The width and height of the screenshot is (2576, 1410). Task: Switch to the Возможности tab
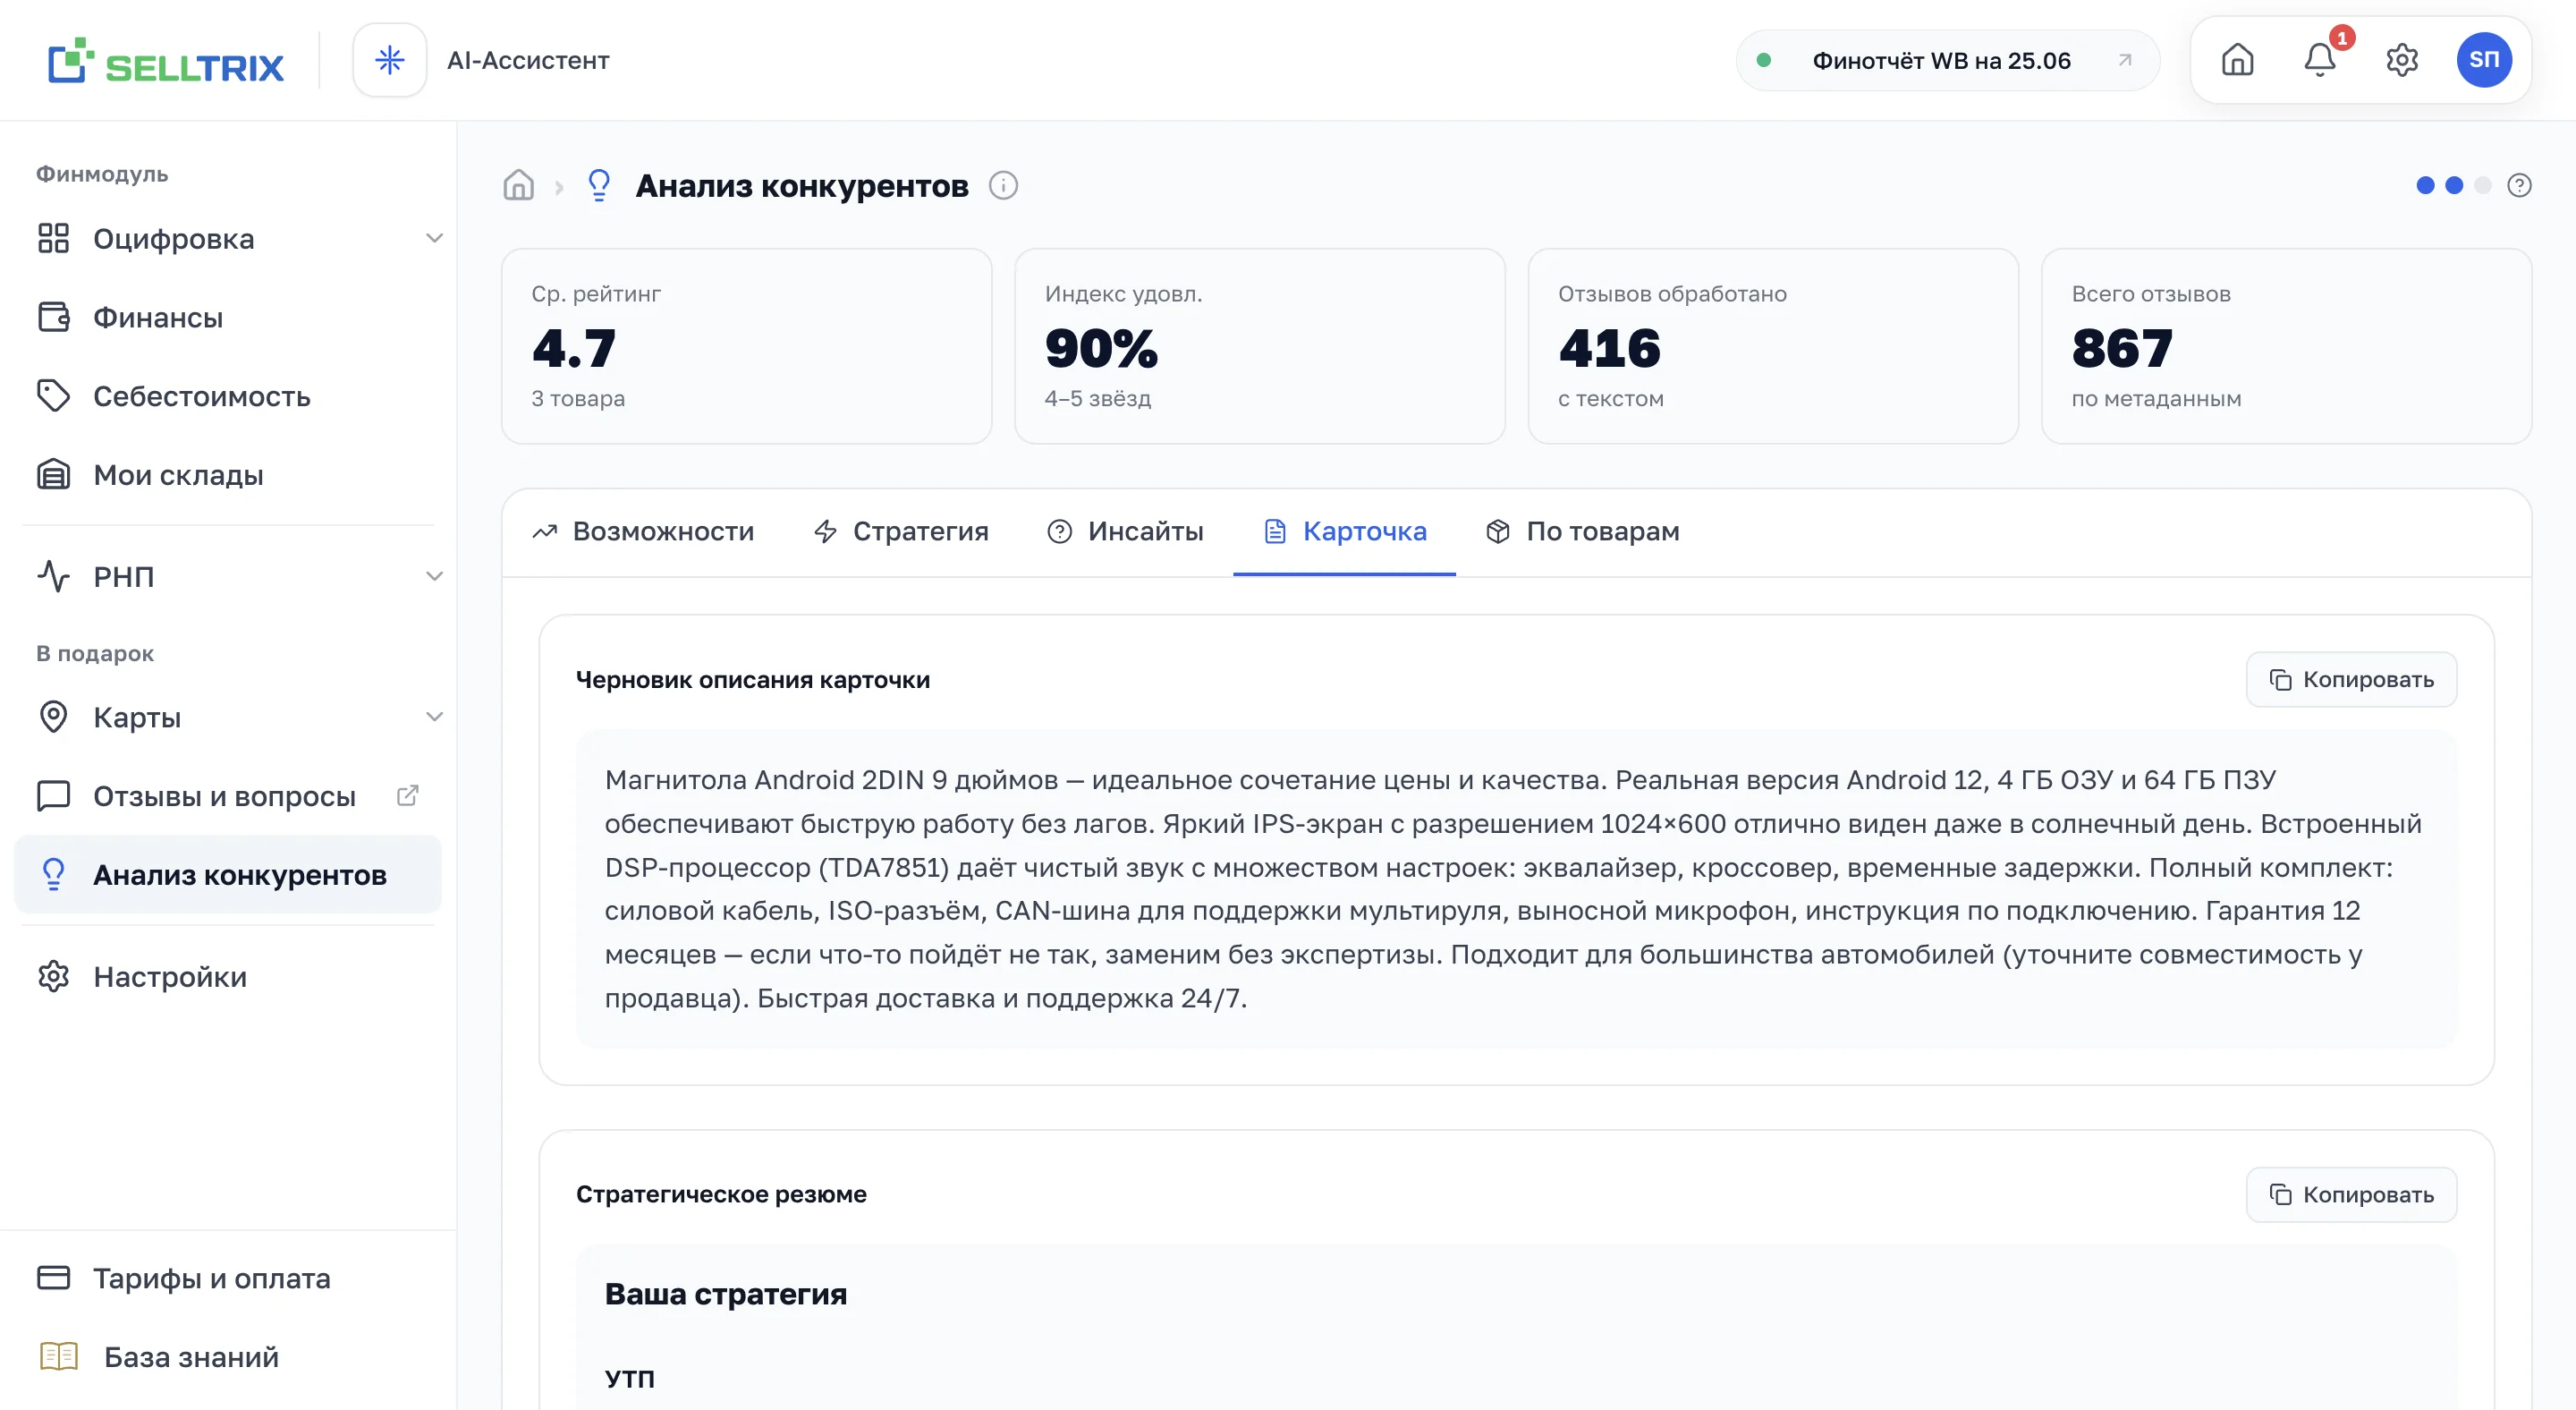[x=643, y=531]
